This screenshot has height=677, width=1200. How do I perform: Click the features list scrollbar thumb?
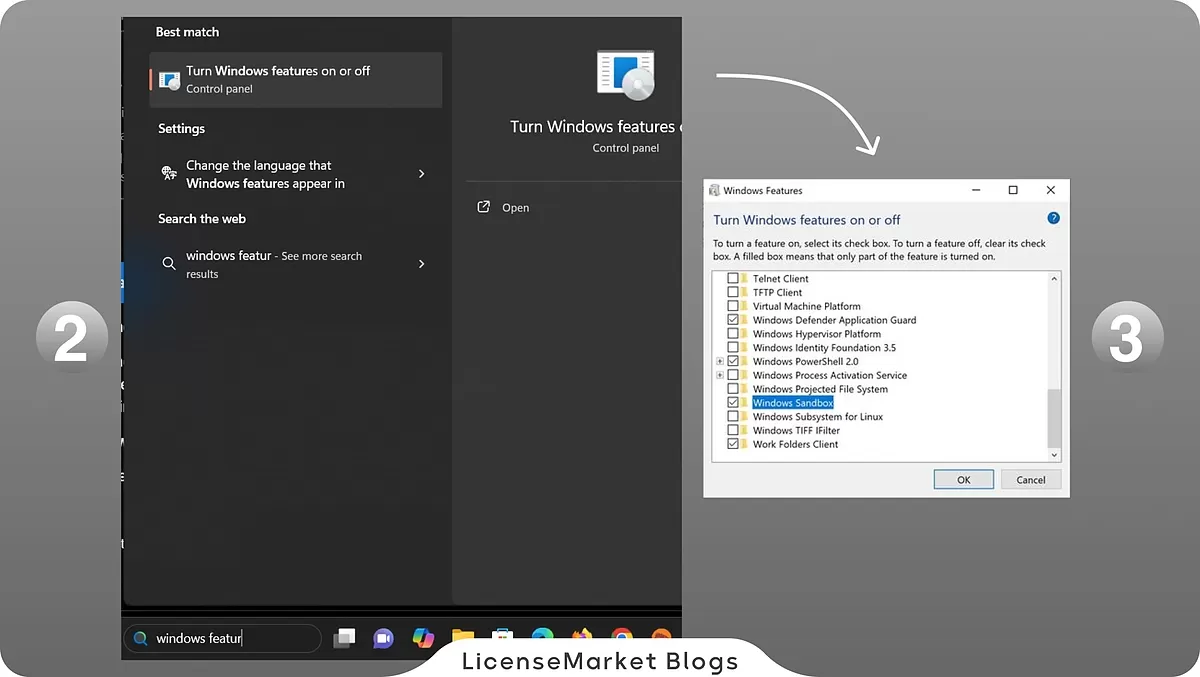tap(1053, 418)
